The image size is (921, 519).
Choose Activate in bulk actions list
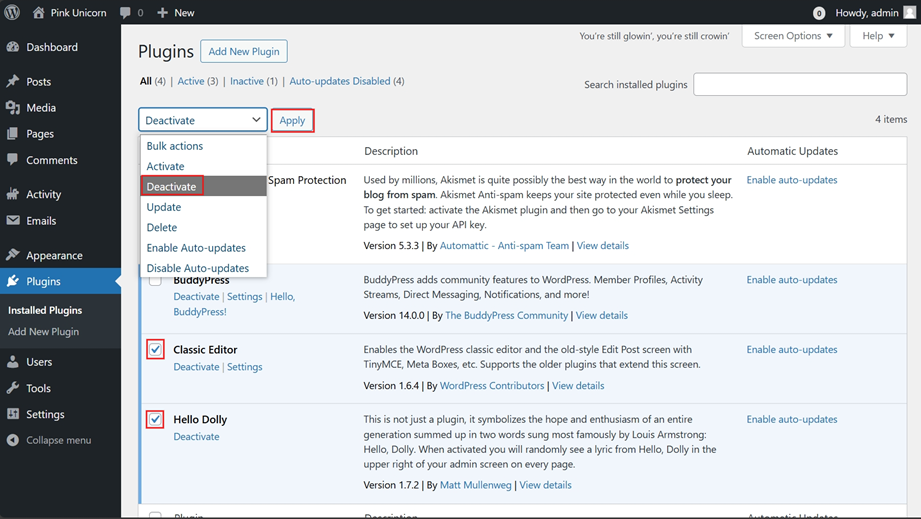click(x=203, y=166)
